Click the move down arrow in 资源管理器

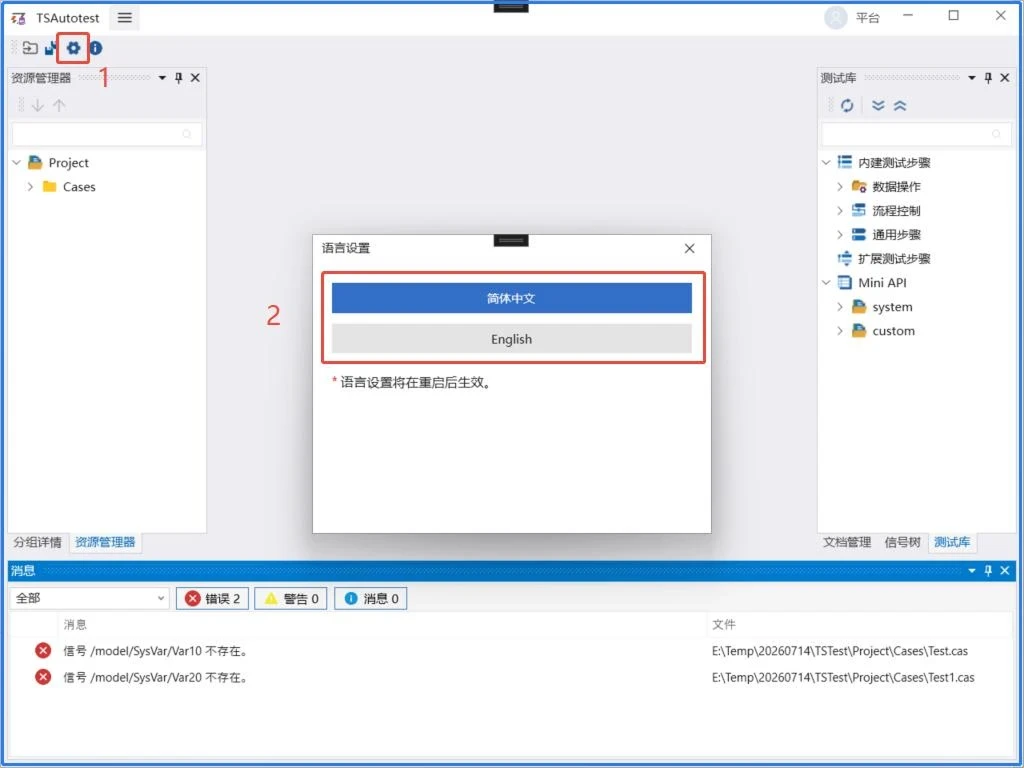coord(38,105)
